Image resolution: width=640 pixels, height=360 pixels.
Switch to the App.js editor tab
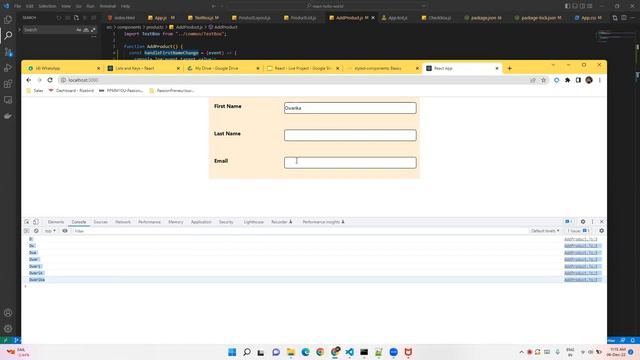point(162,18)
